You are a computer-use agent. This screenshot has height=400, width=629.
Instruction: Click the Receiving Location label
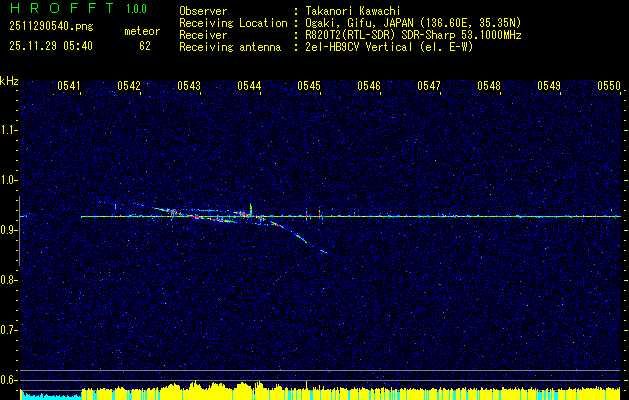pyautogui.click(x=233, y=23)
